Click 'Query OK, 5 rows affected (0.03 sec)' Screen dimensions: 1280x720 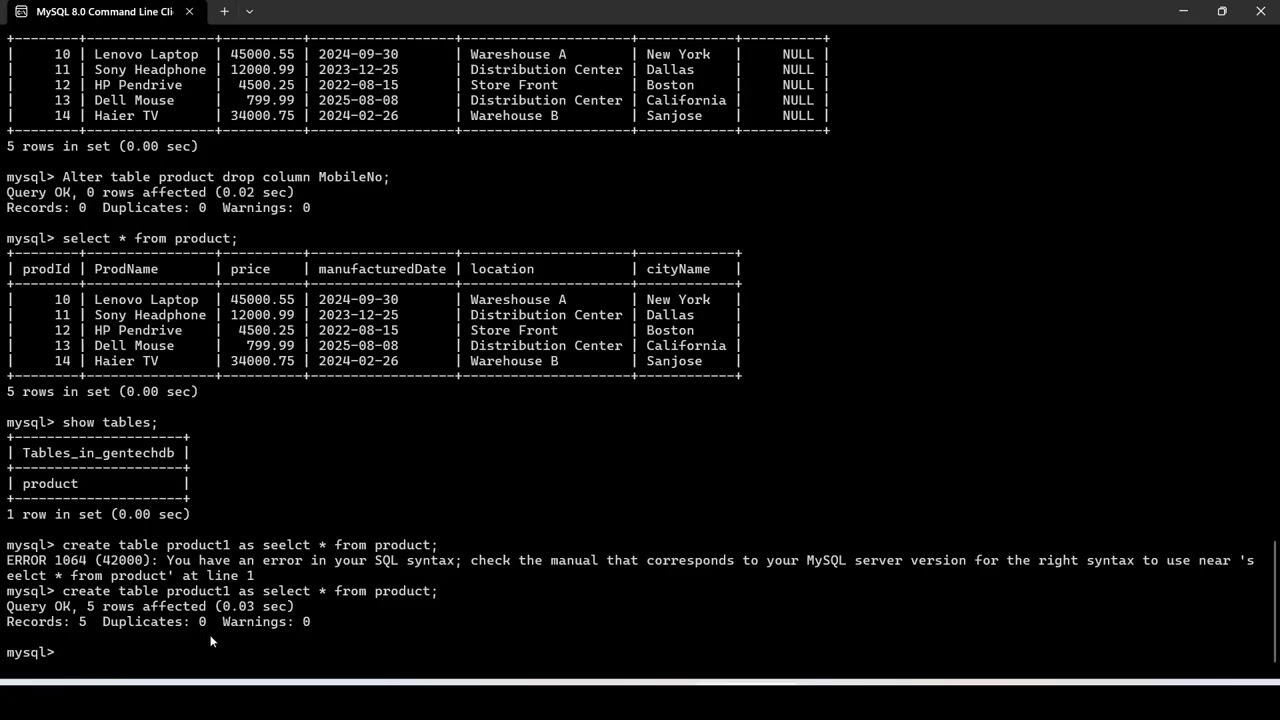click(x=150, y=606)
